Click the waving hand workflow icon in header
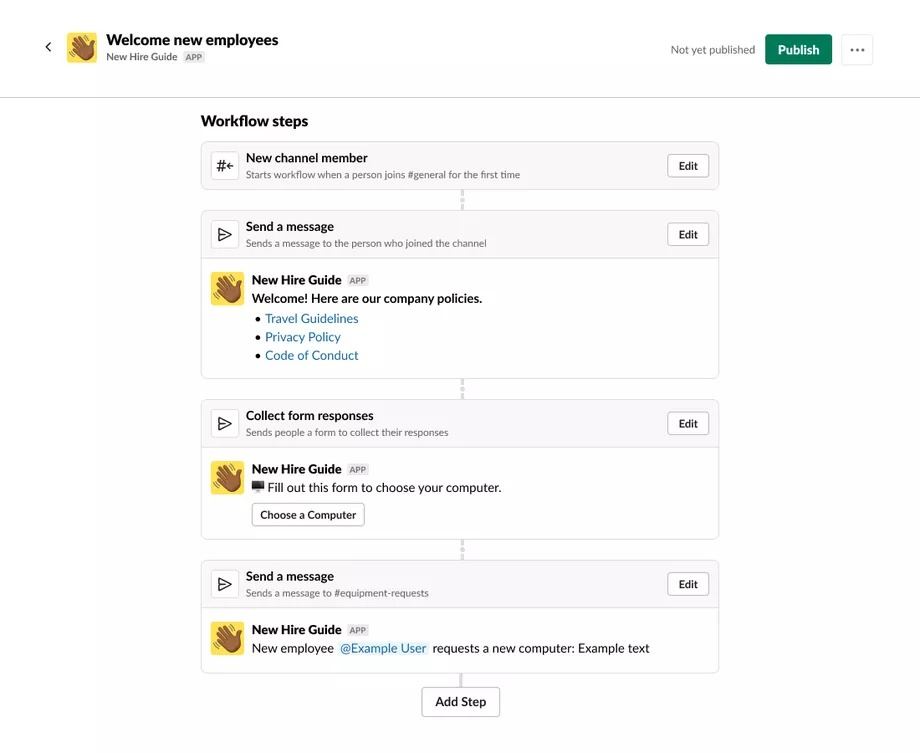Screen dimensions: 920x753 click(82, 48)
